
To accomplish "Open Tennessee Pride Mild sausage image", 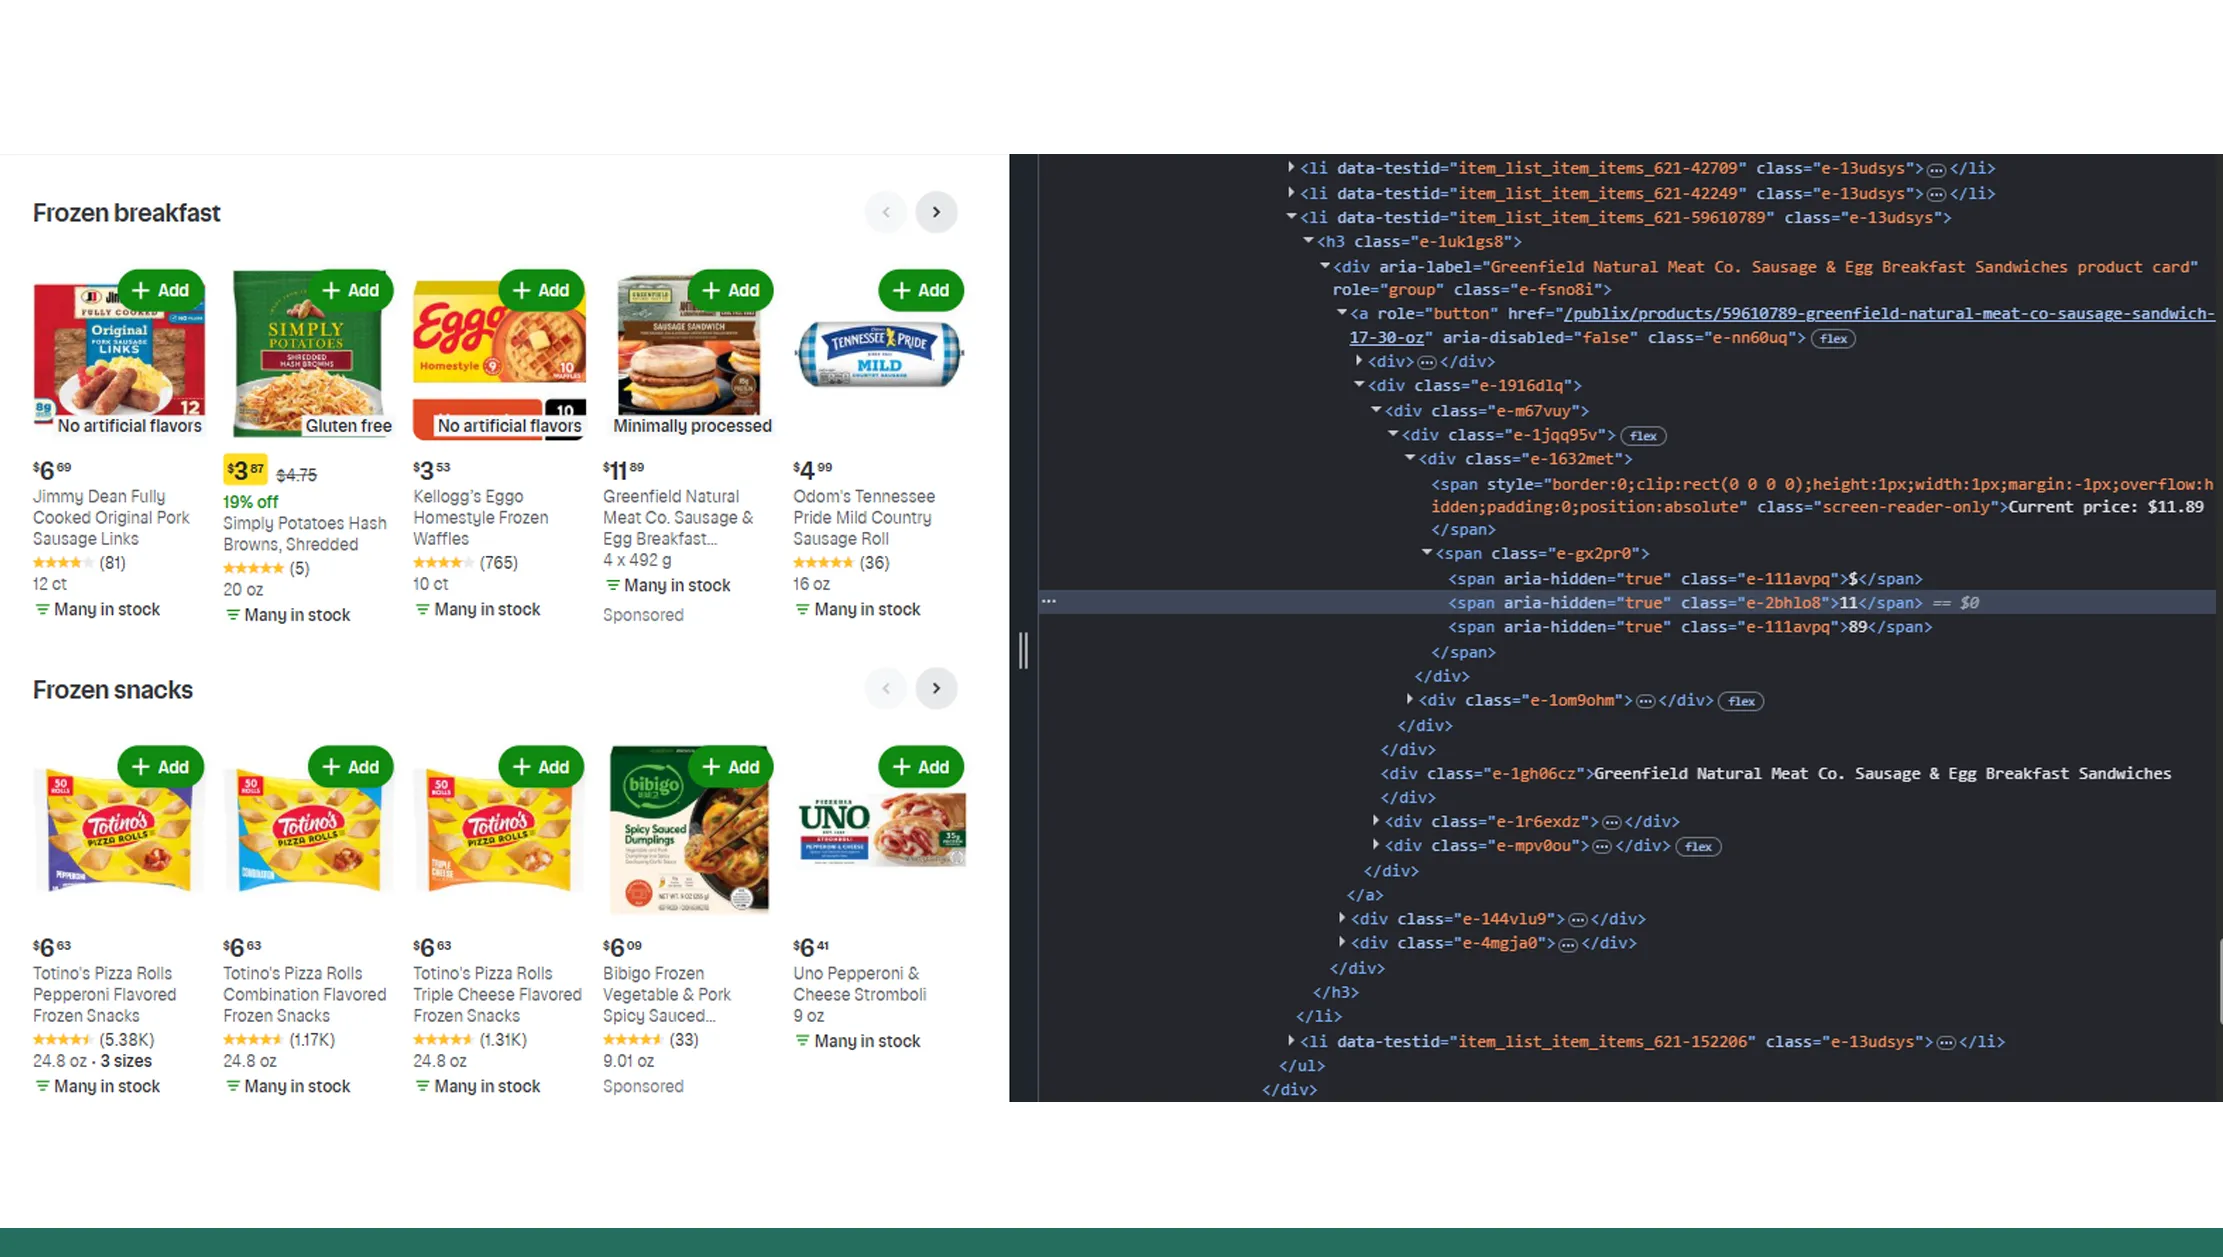I will point(879,354).
